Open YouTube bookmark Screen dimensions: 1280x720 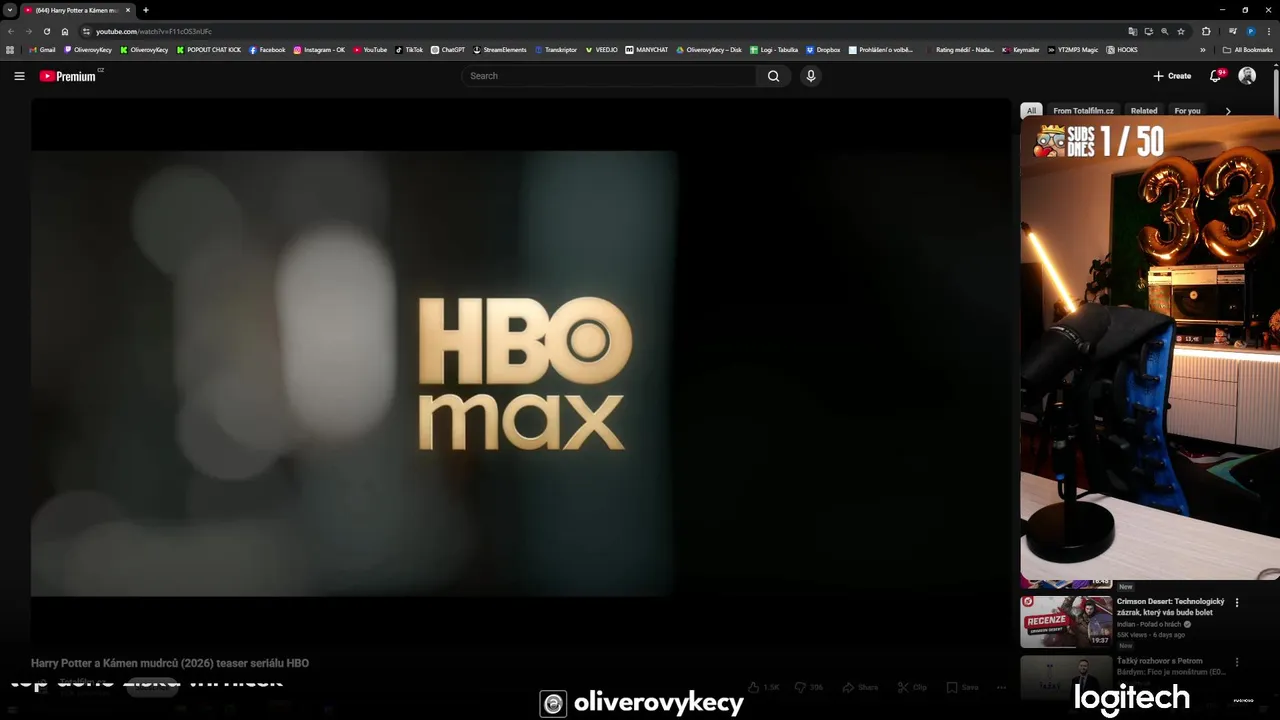click(x=370, y=49)
